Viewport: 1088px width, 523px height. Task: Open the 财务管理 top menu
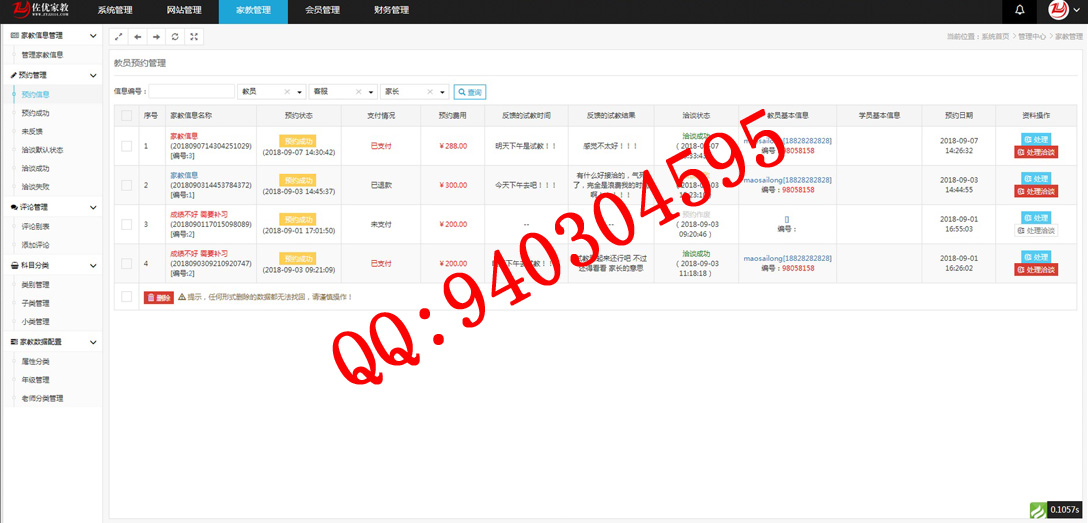click(391, 11)
